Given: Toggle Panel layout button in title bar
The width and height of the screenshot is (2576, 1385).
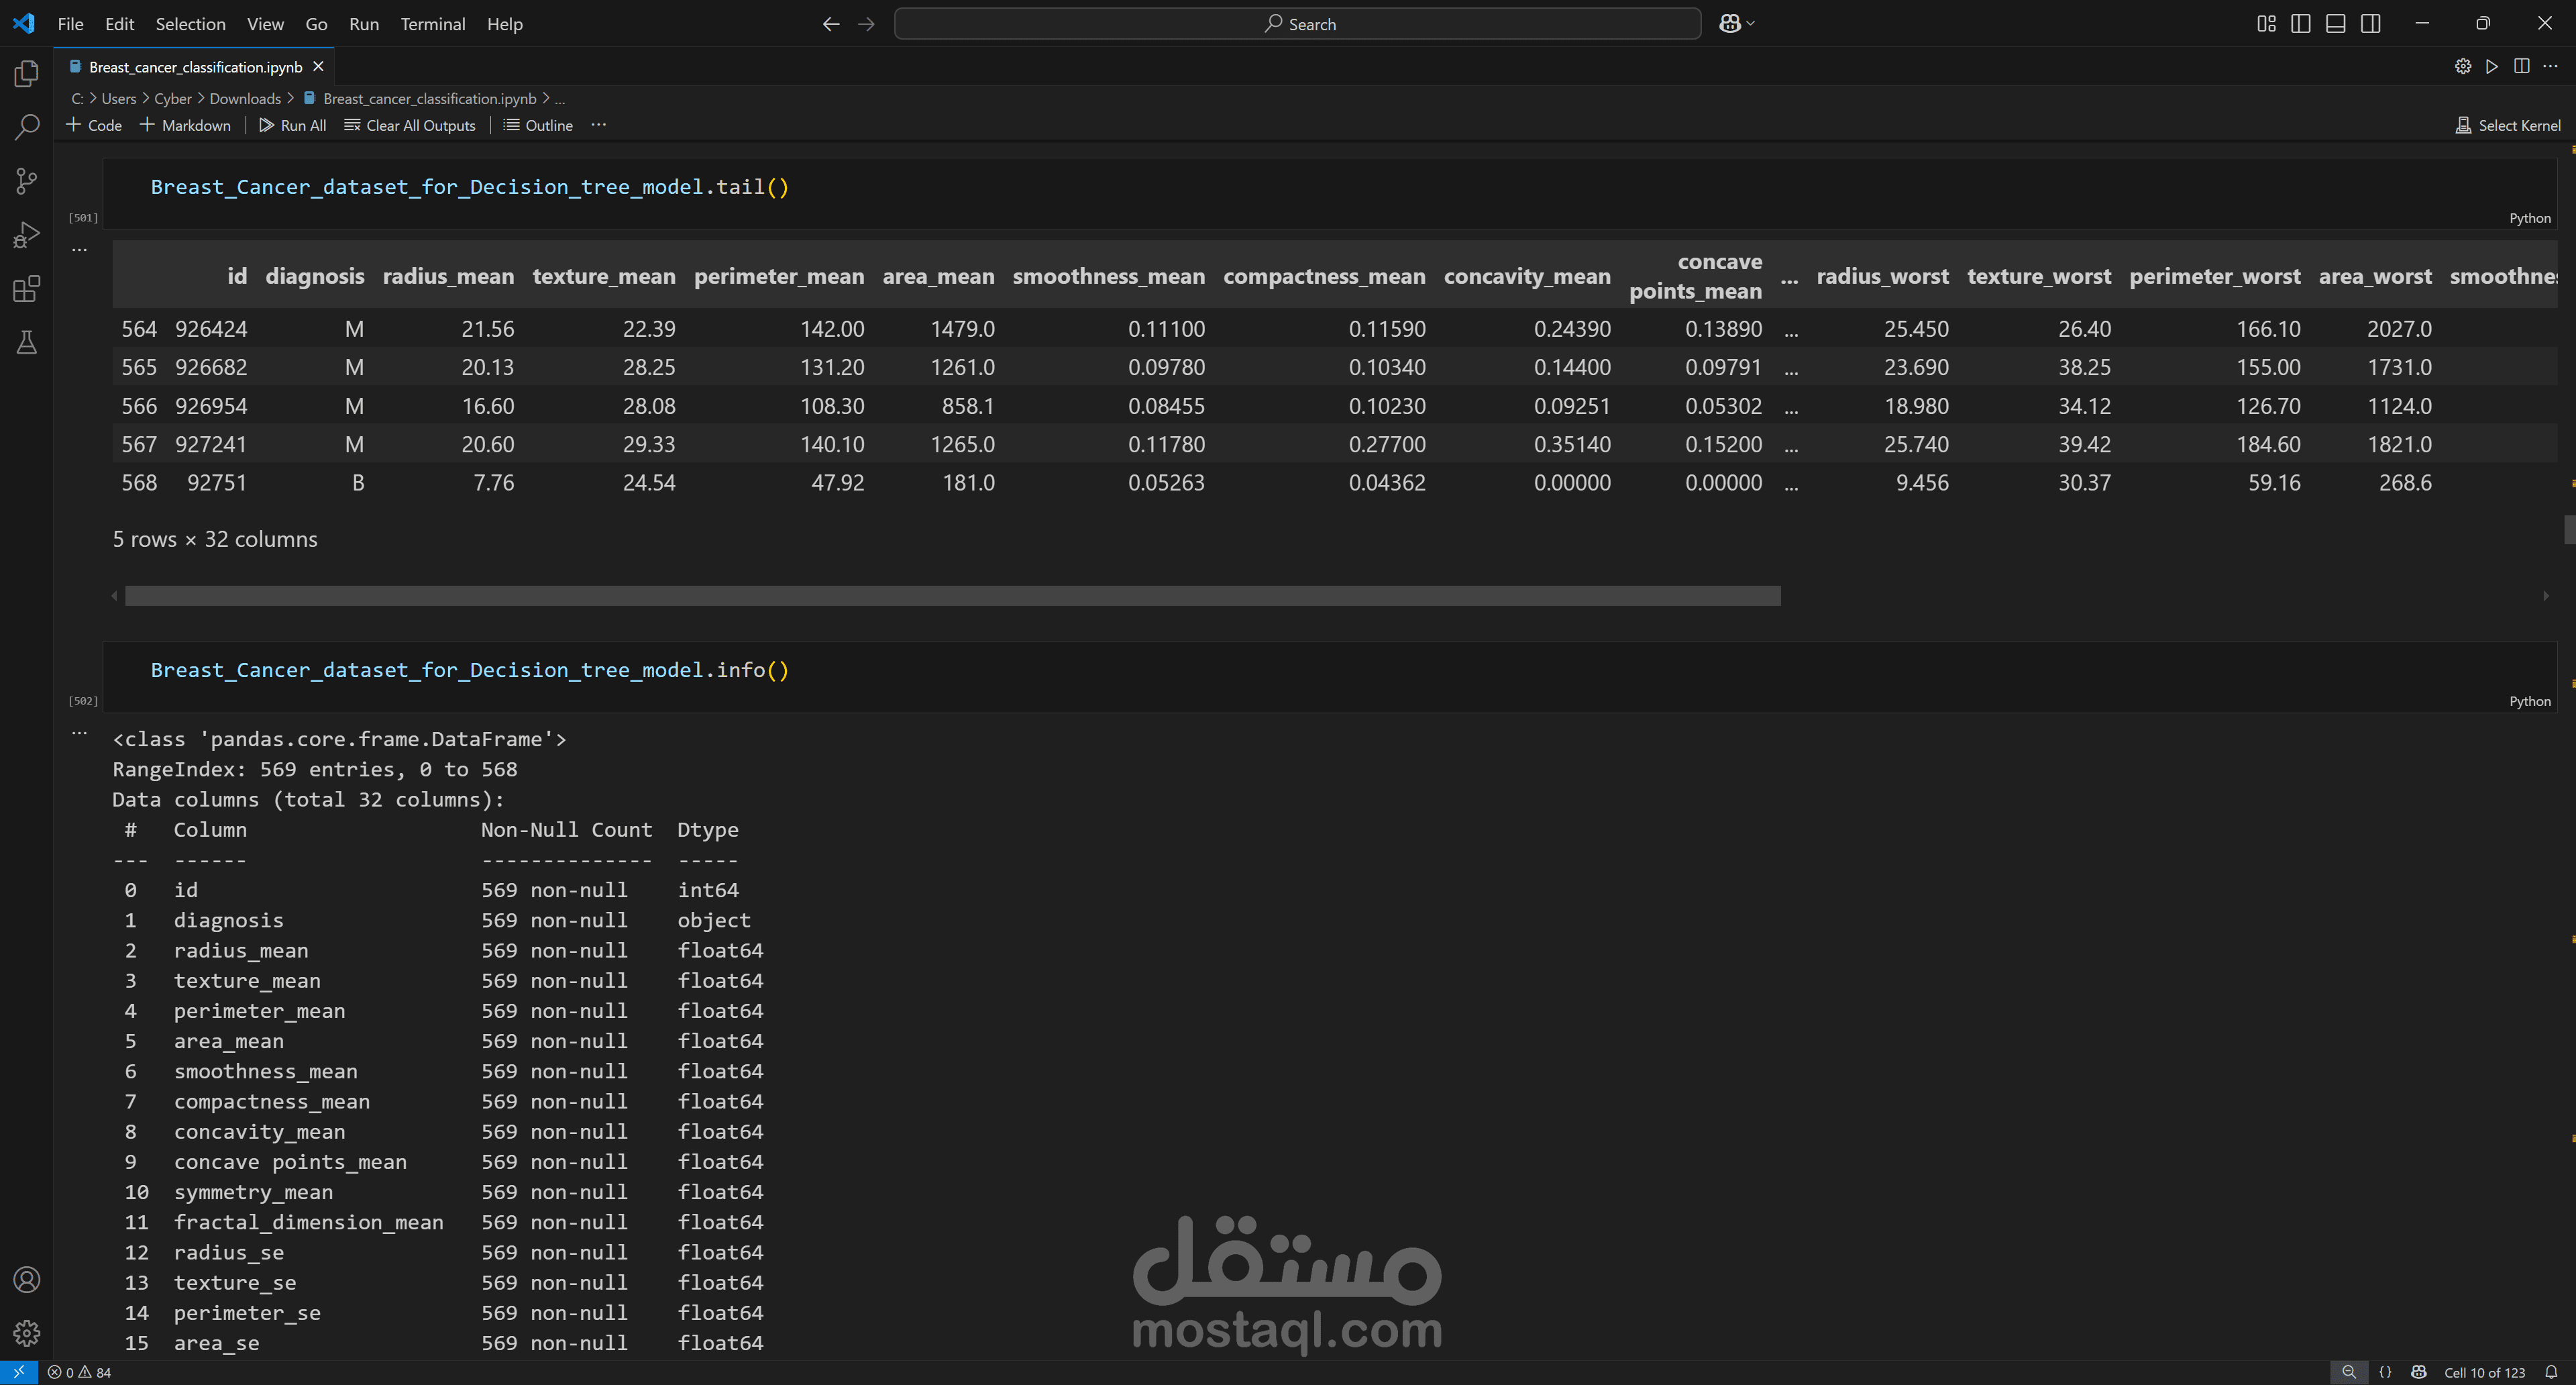Looking at the screenshot, I should point(2335,24).
